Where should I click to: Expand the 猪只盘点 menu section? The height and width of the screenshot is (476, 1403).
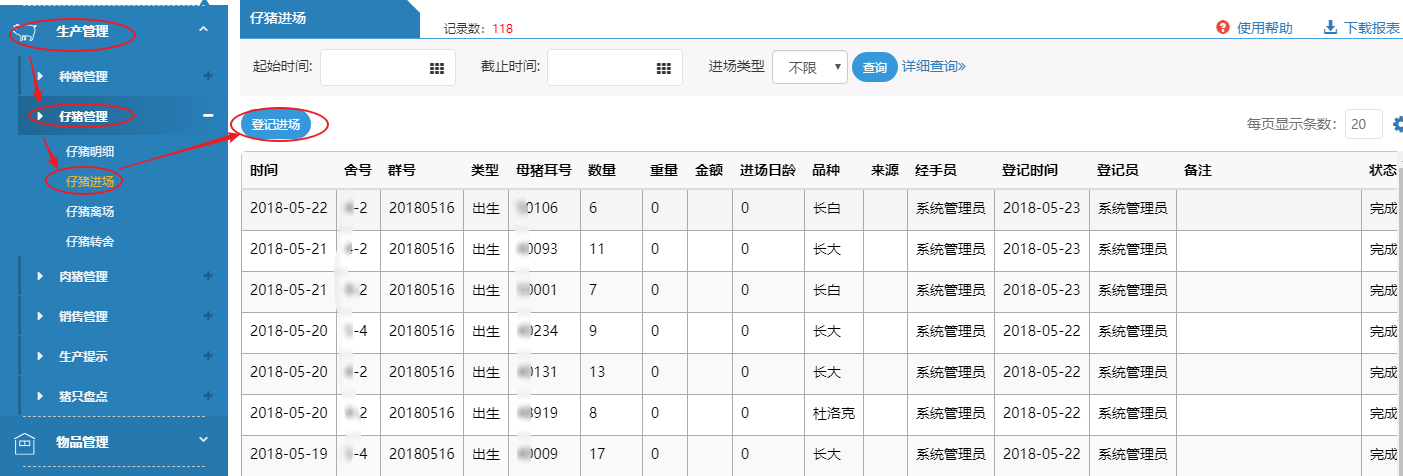point(83,397)
